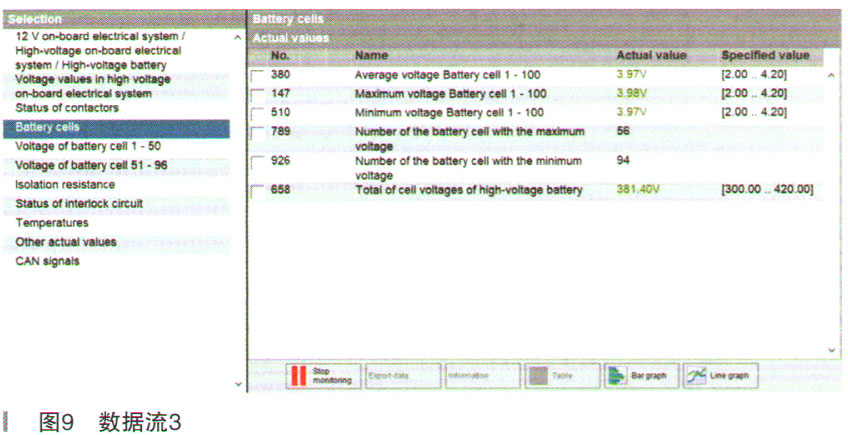
Task: Switch to Table view
Action: [x=562, y=375]
